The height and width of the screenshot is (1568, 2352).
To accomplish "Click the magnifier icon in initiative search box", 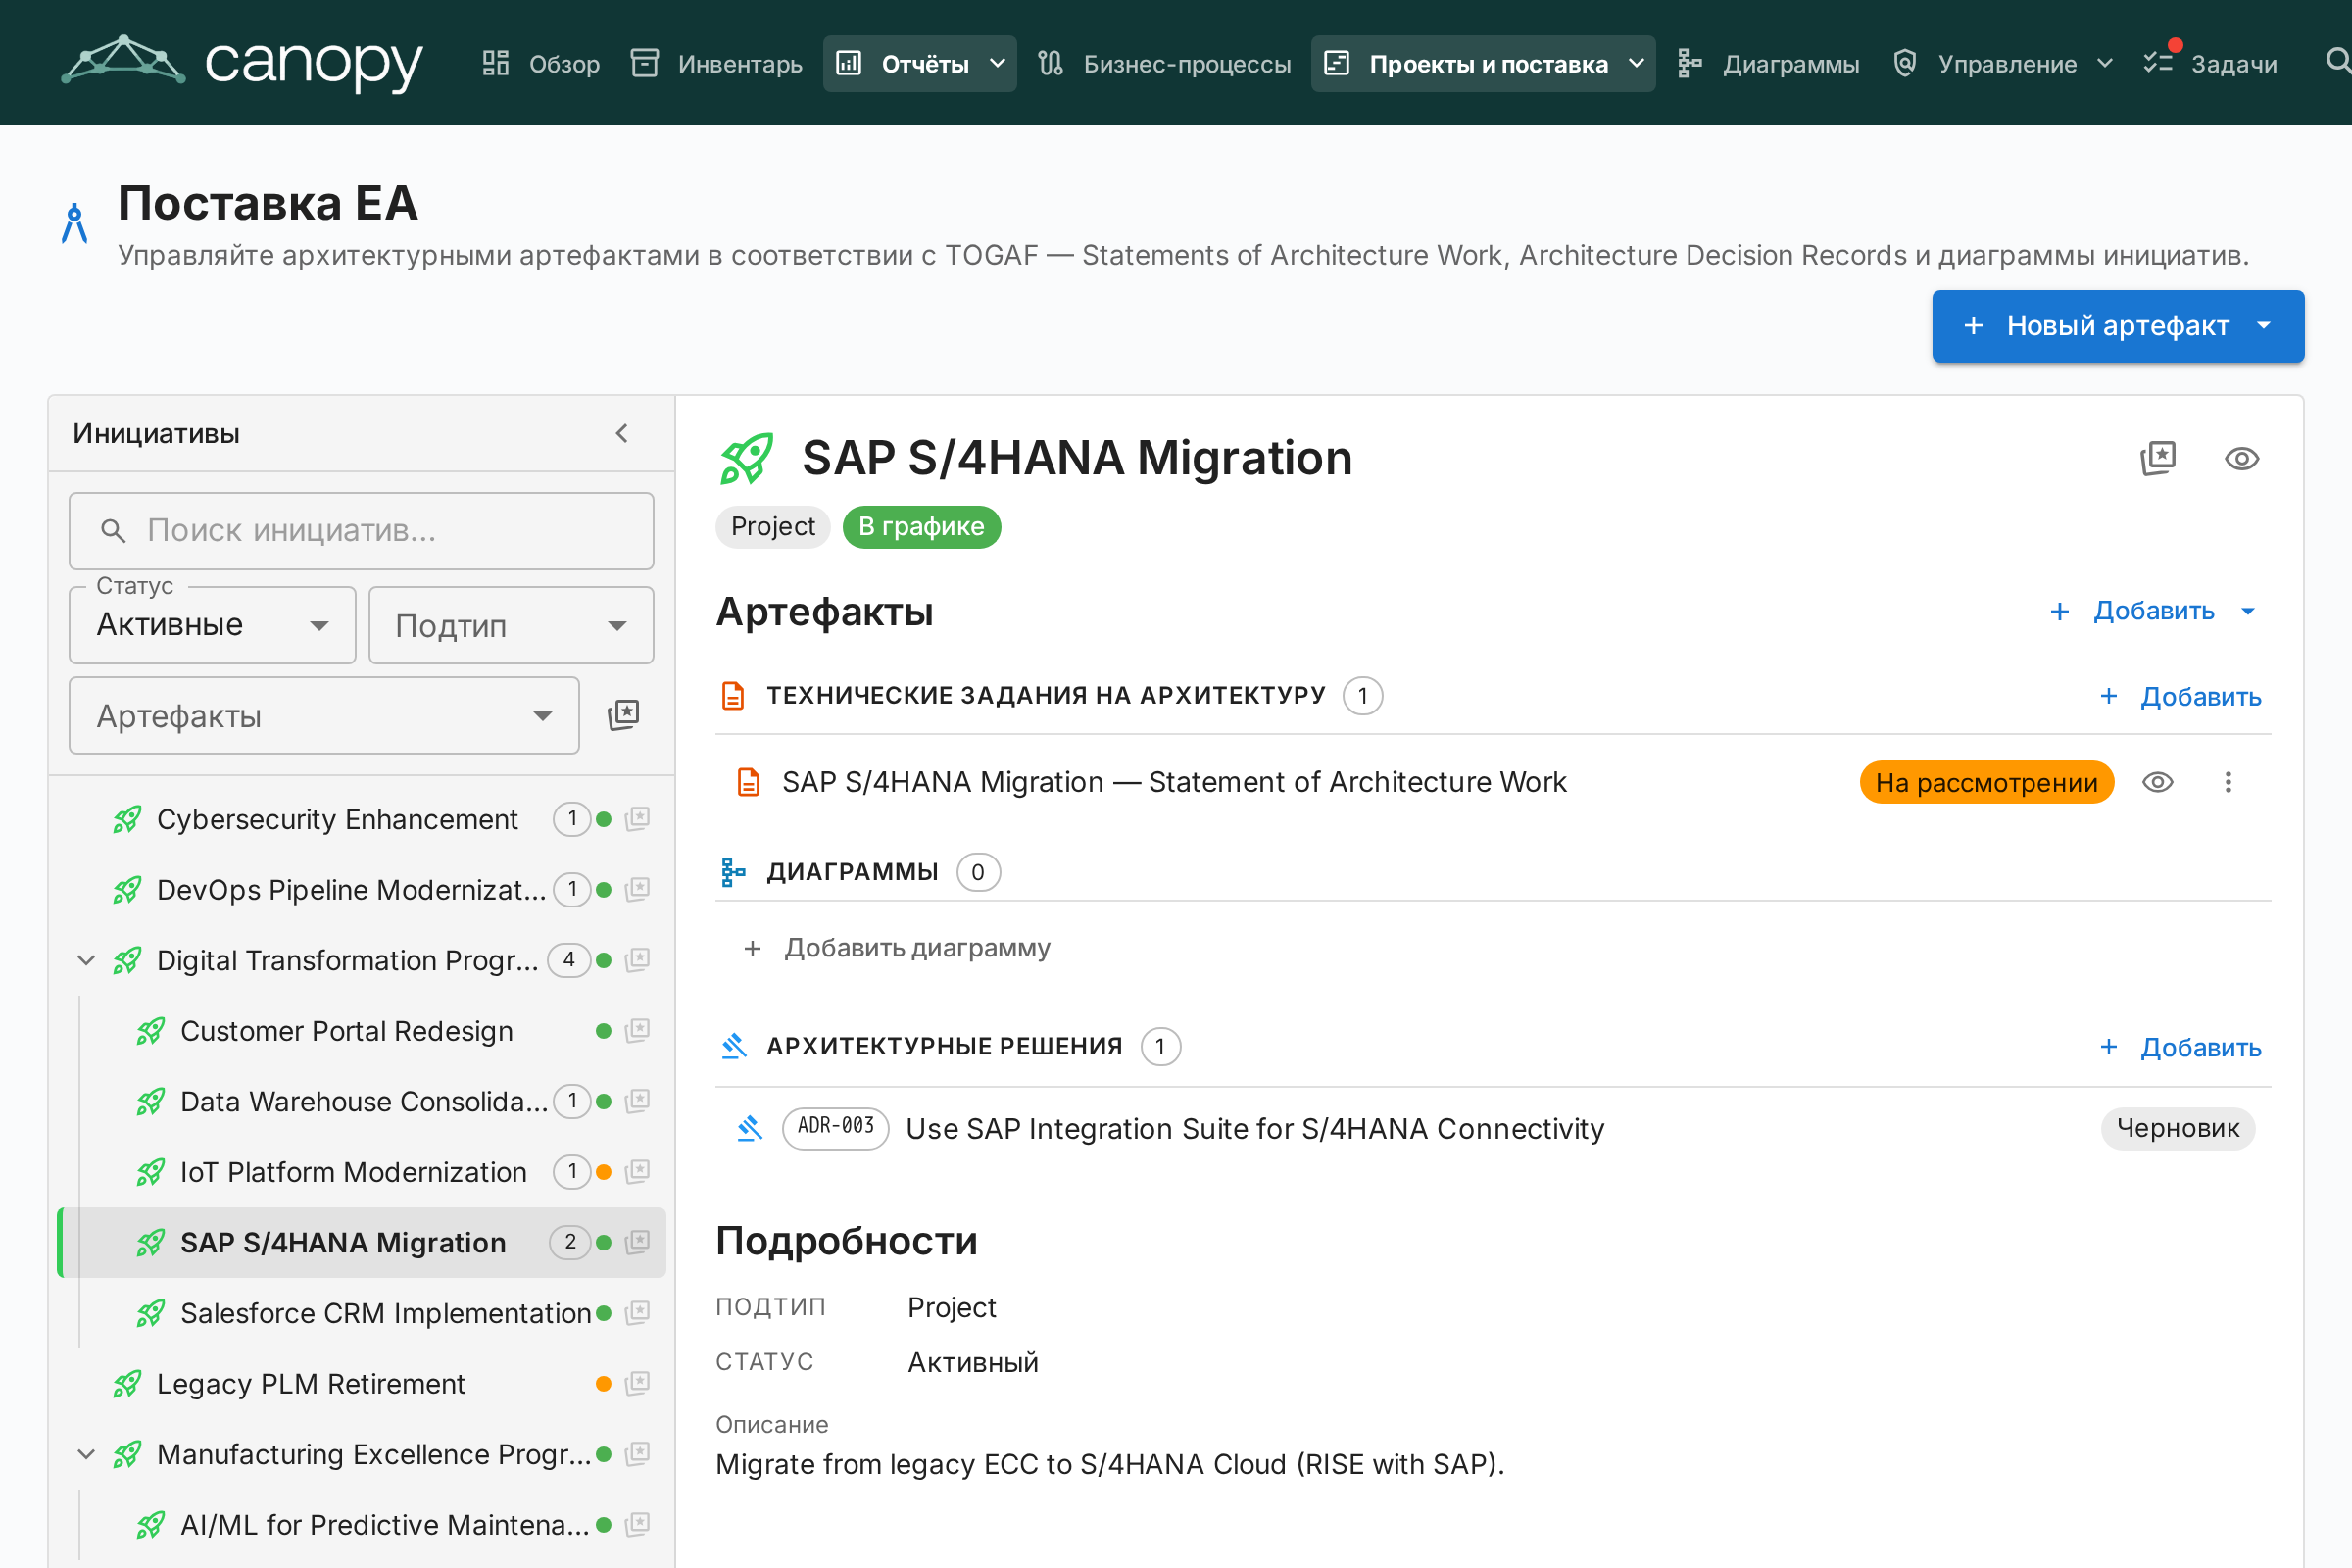I will pyautogui.click(x=113, y=530).
